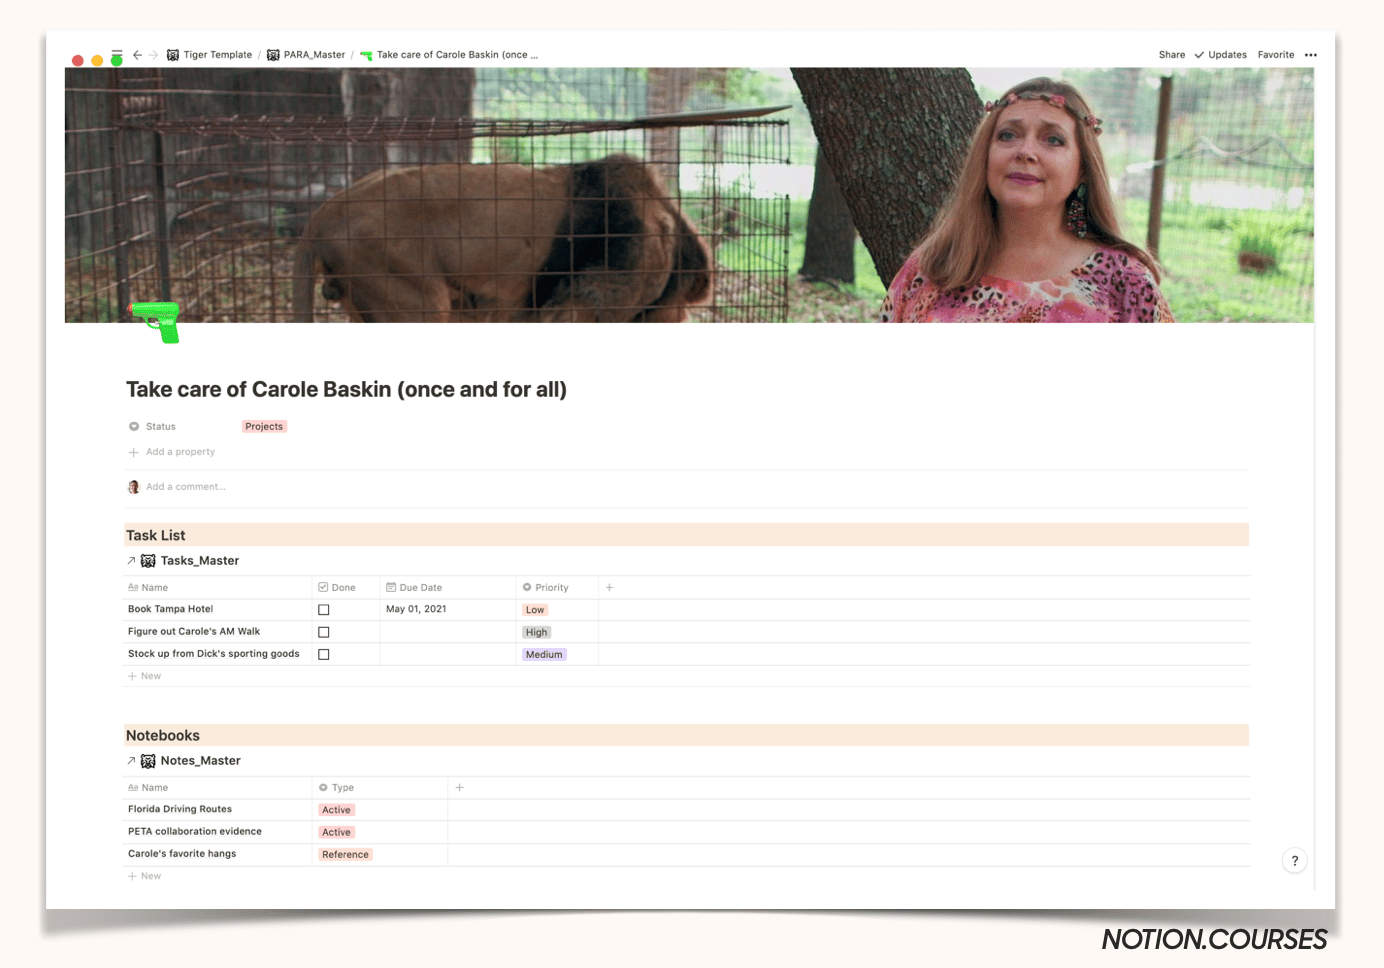
Task: Add New row in Tasks_Master
Action: (x=145, y=677)
